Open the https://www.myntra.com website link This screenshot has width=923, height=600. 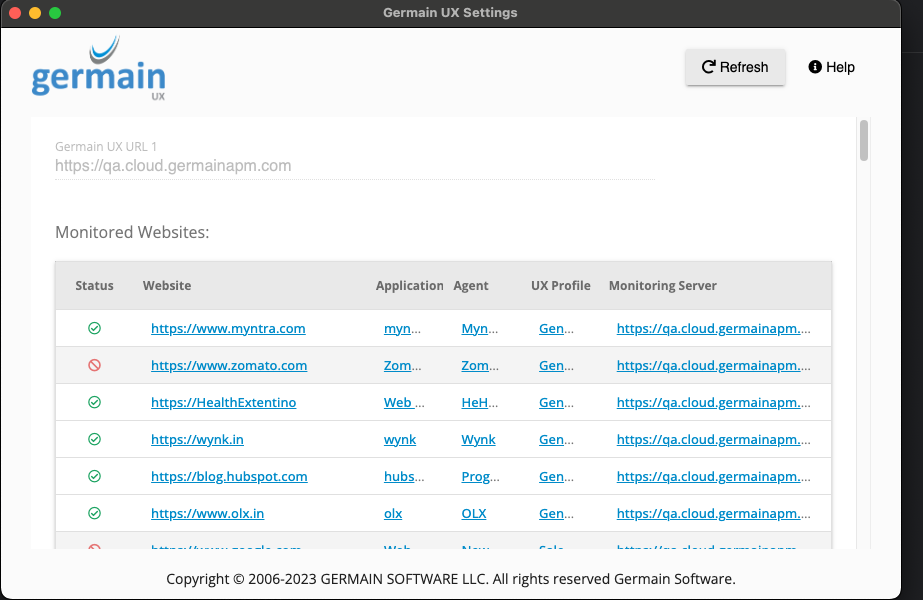(x=228, y=328)
